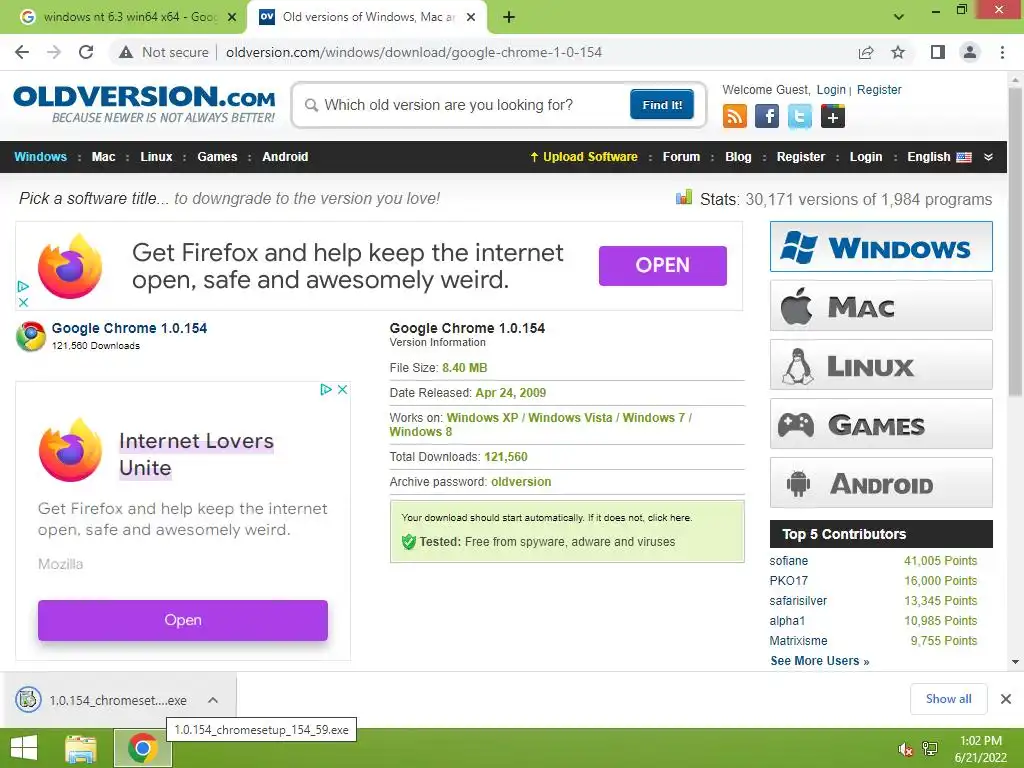Go back to the previous page
Image resolution: width=1024 pixels, height=768 pixels.
tap(22, 52)
